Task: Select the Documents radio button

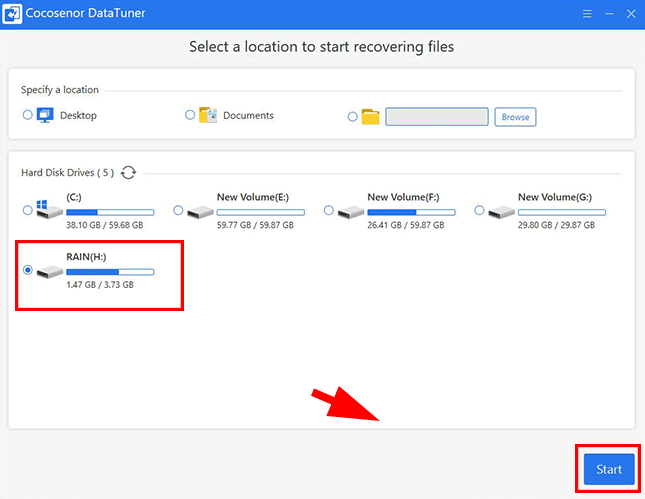Action: (x=190, y=116)
